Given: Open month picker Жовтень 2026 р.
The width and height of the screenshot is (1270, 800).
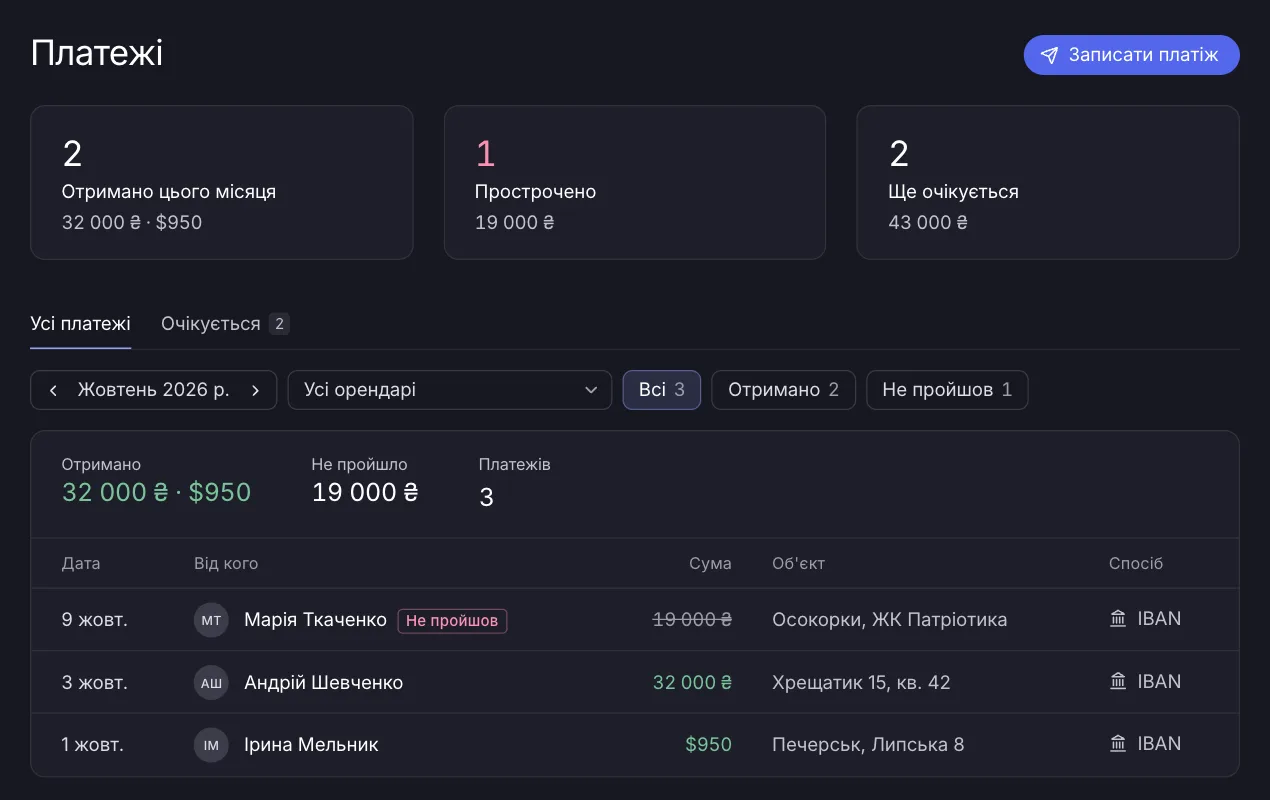Looking at the screenshot, I should point(154,390).
